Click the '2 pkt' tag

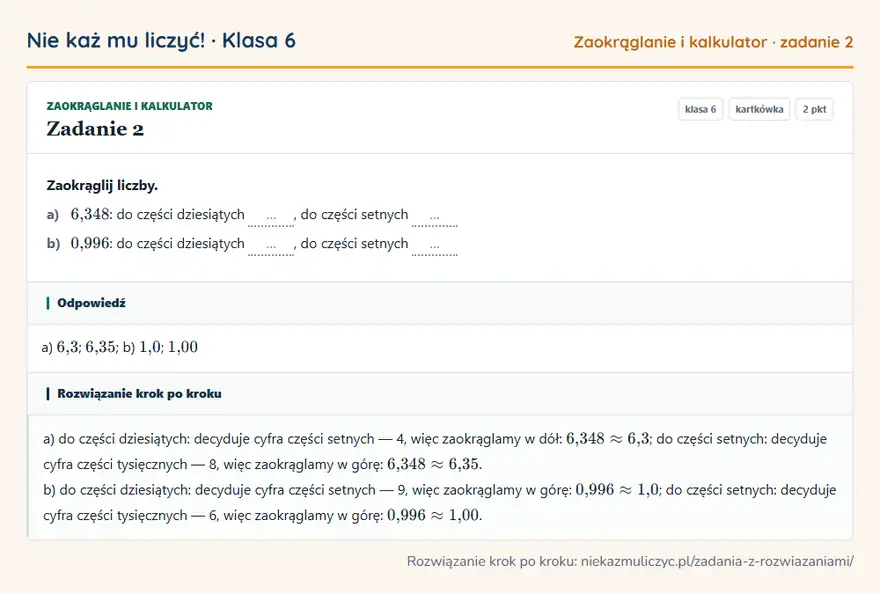(x=814, y=109)
